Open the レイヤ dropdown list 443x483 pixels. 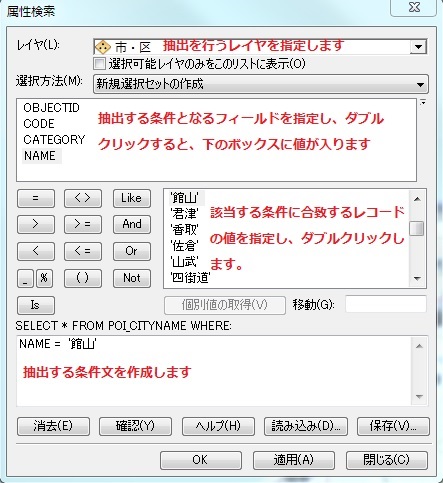(418, 47)
